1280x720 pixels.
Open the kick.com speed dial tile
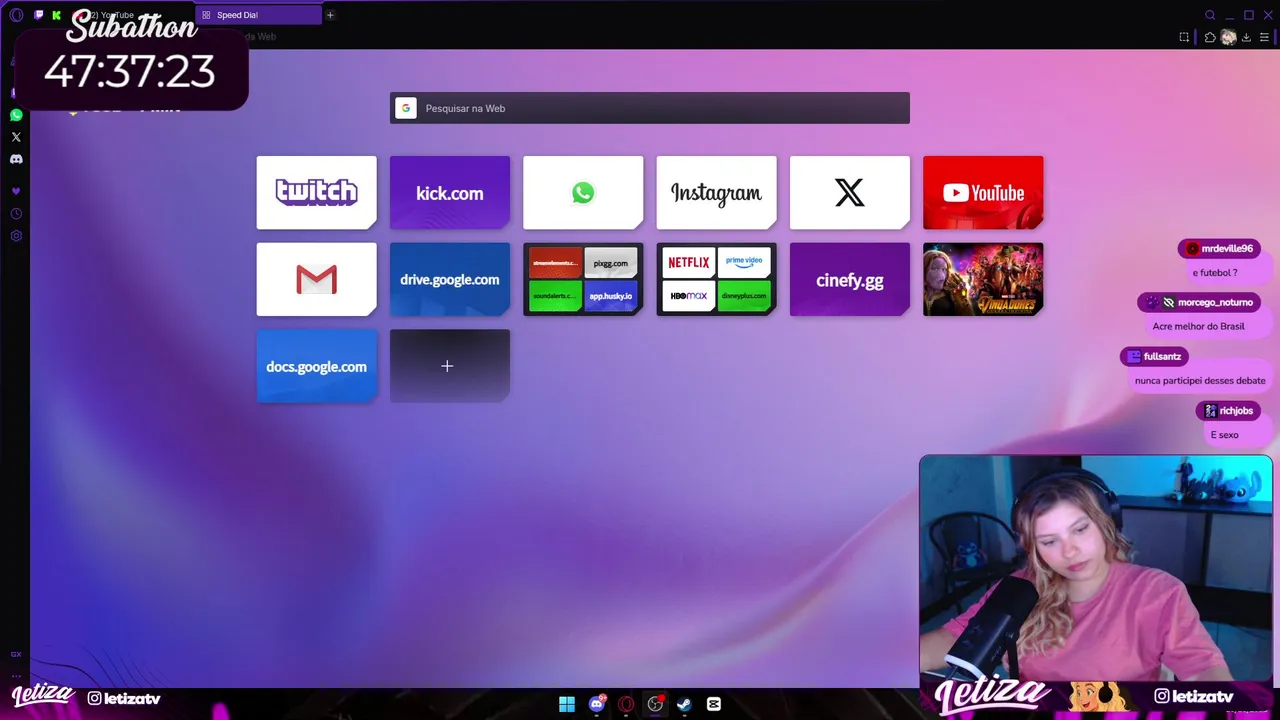point(450,192)
